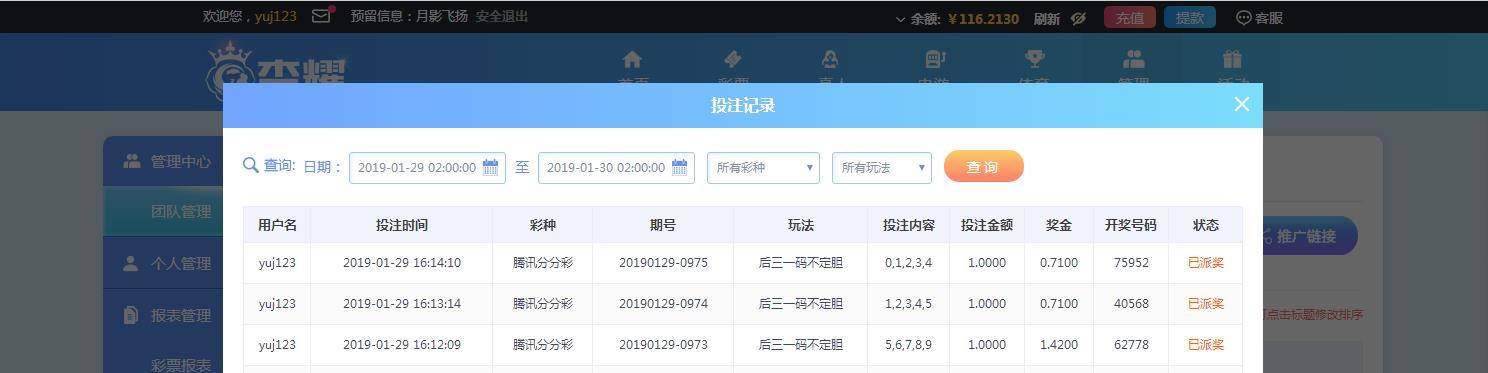Open lottery section ticket icon
This screenshot has height=373, width=1488.
click(733, 60)
